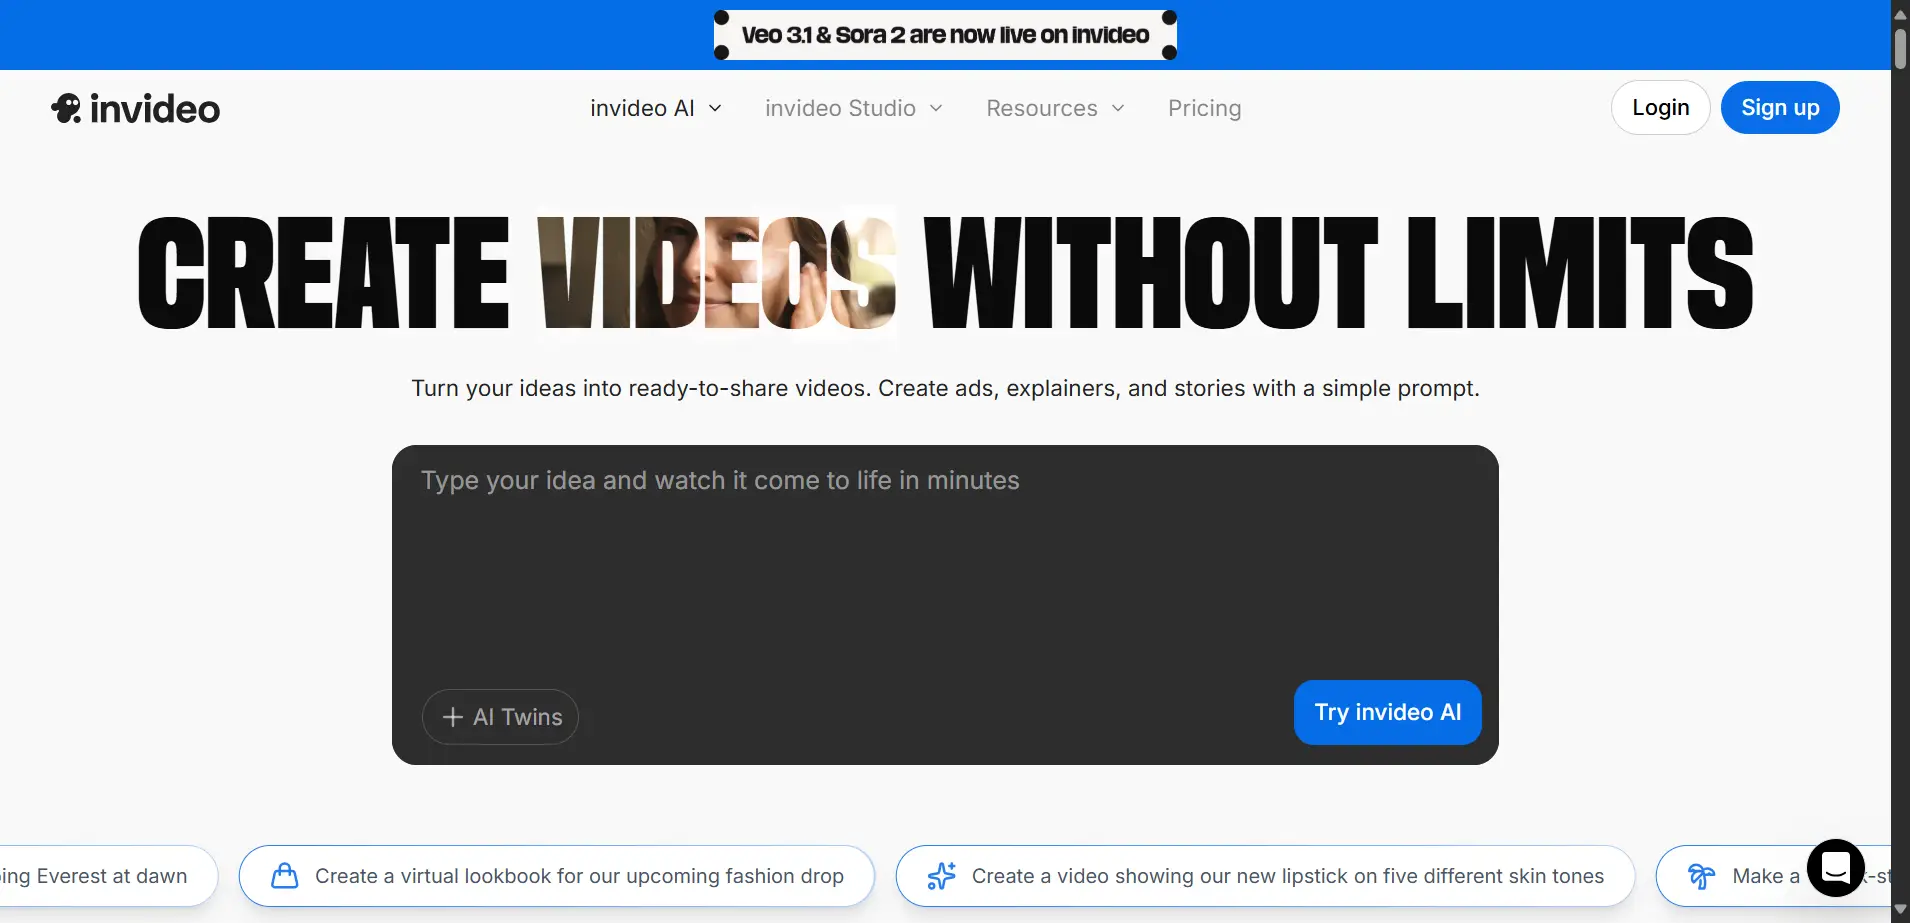Screen dimensions: 1910x923
Task: Click the plus icon beside AI Twins
Action: 452,717
